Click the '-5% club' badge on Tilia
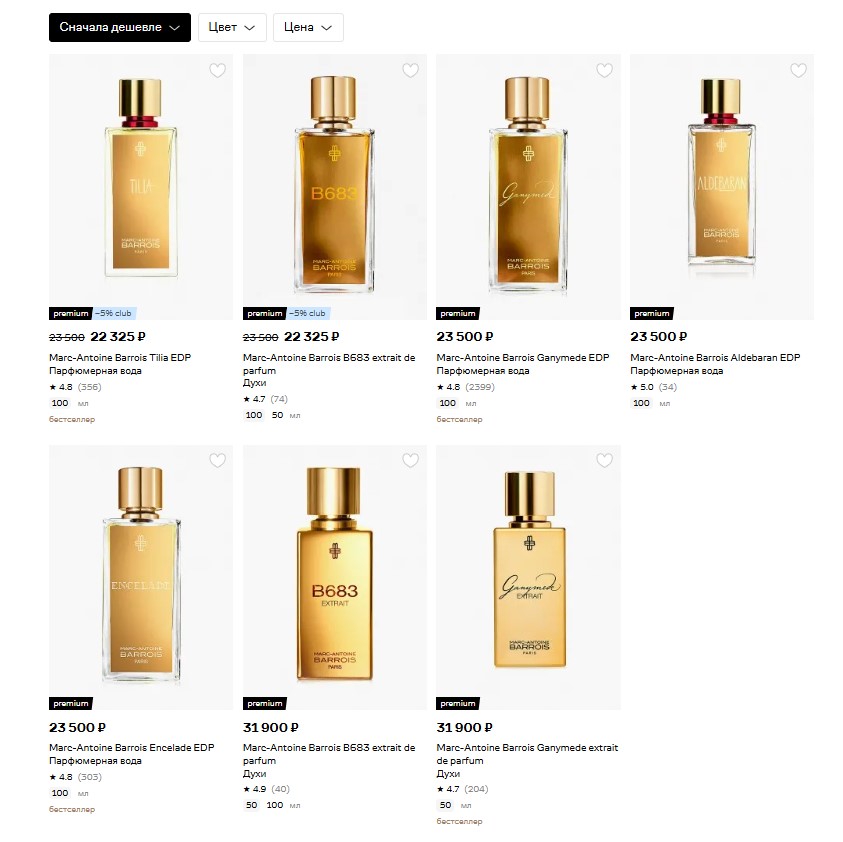Screen dimensions: 843x842 pos(115,313)
